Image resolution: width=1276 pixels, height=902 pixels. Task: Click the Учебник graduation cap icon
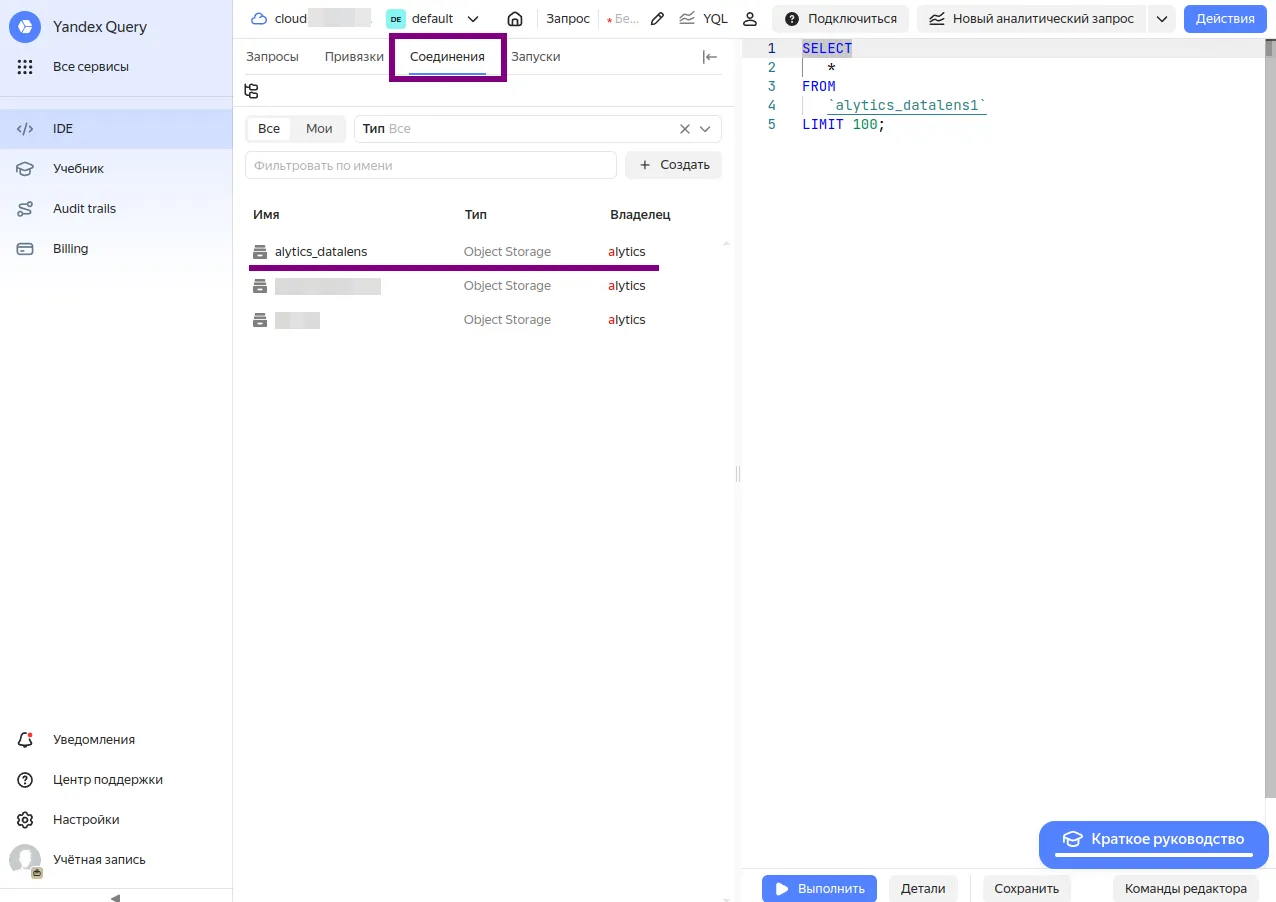(x=25, y=169)
